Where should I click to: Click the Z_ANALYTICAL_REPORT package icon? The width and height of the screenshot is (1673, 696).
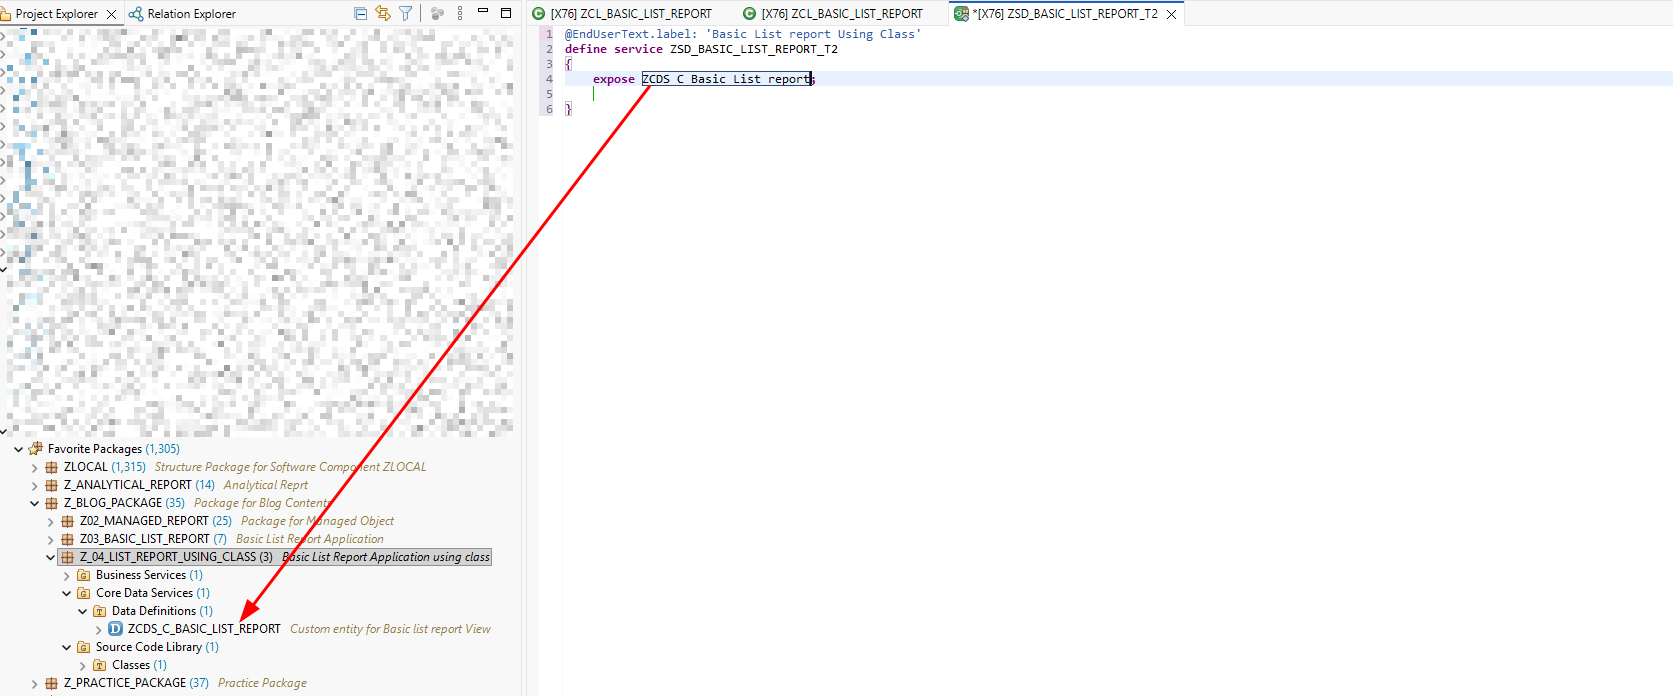[x=52, y=485]
